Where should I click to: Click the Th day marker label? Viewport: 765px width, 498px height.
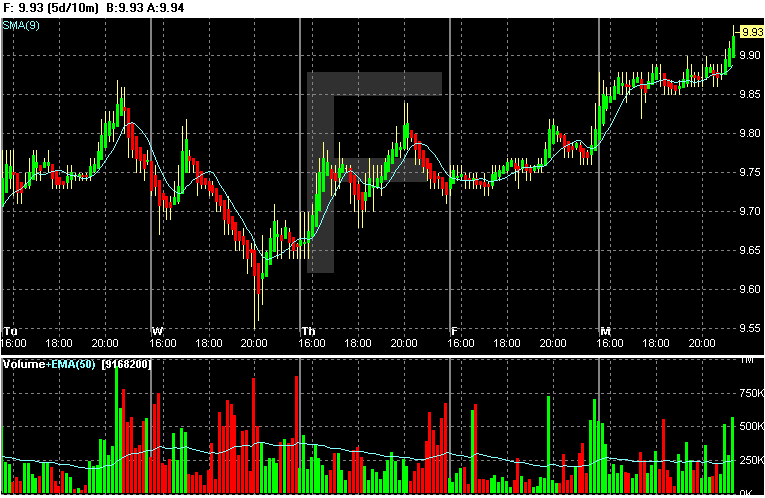click(x=308, y=332)
